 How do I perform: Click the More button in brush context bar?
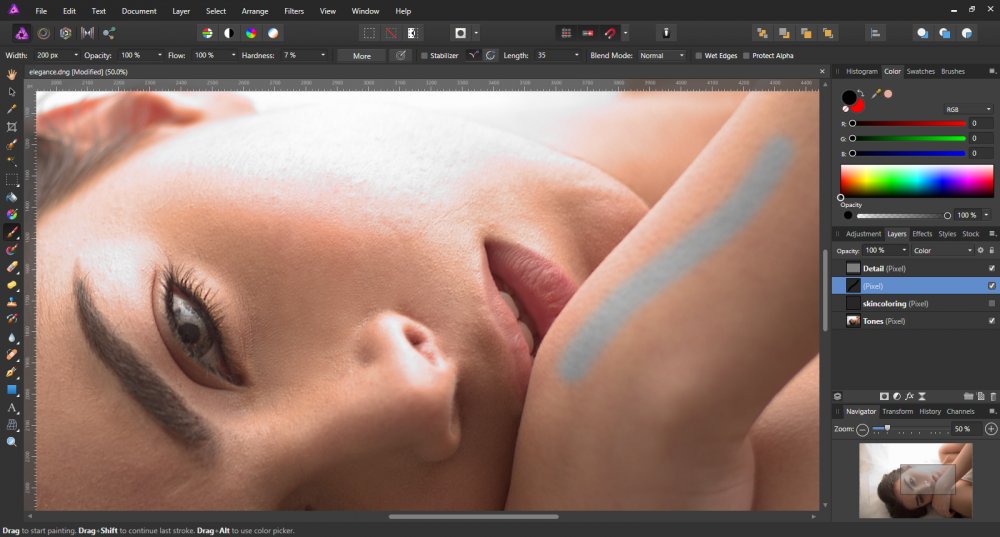pyautogui.click(x=361, y=56)
